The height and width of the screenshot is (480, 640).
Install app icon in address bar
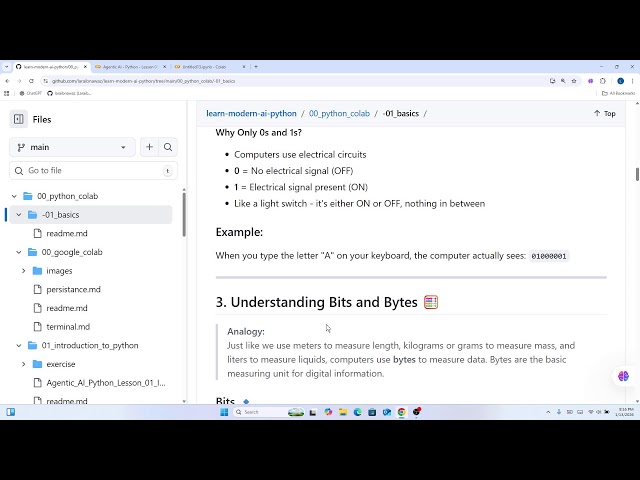click(552, 81)
